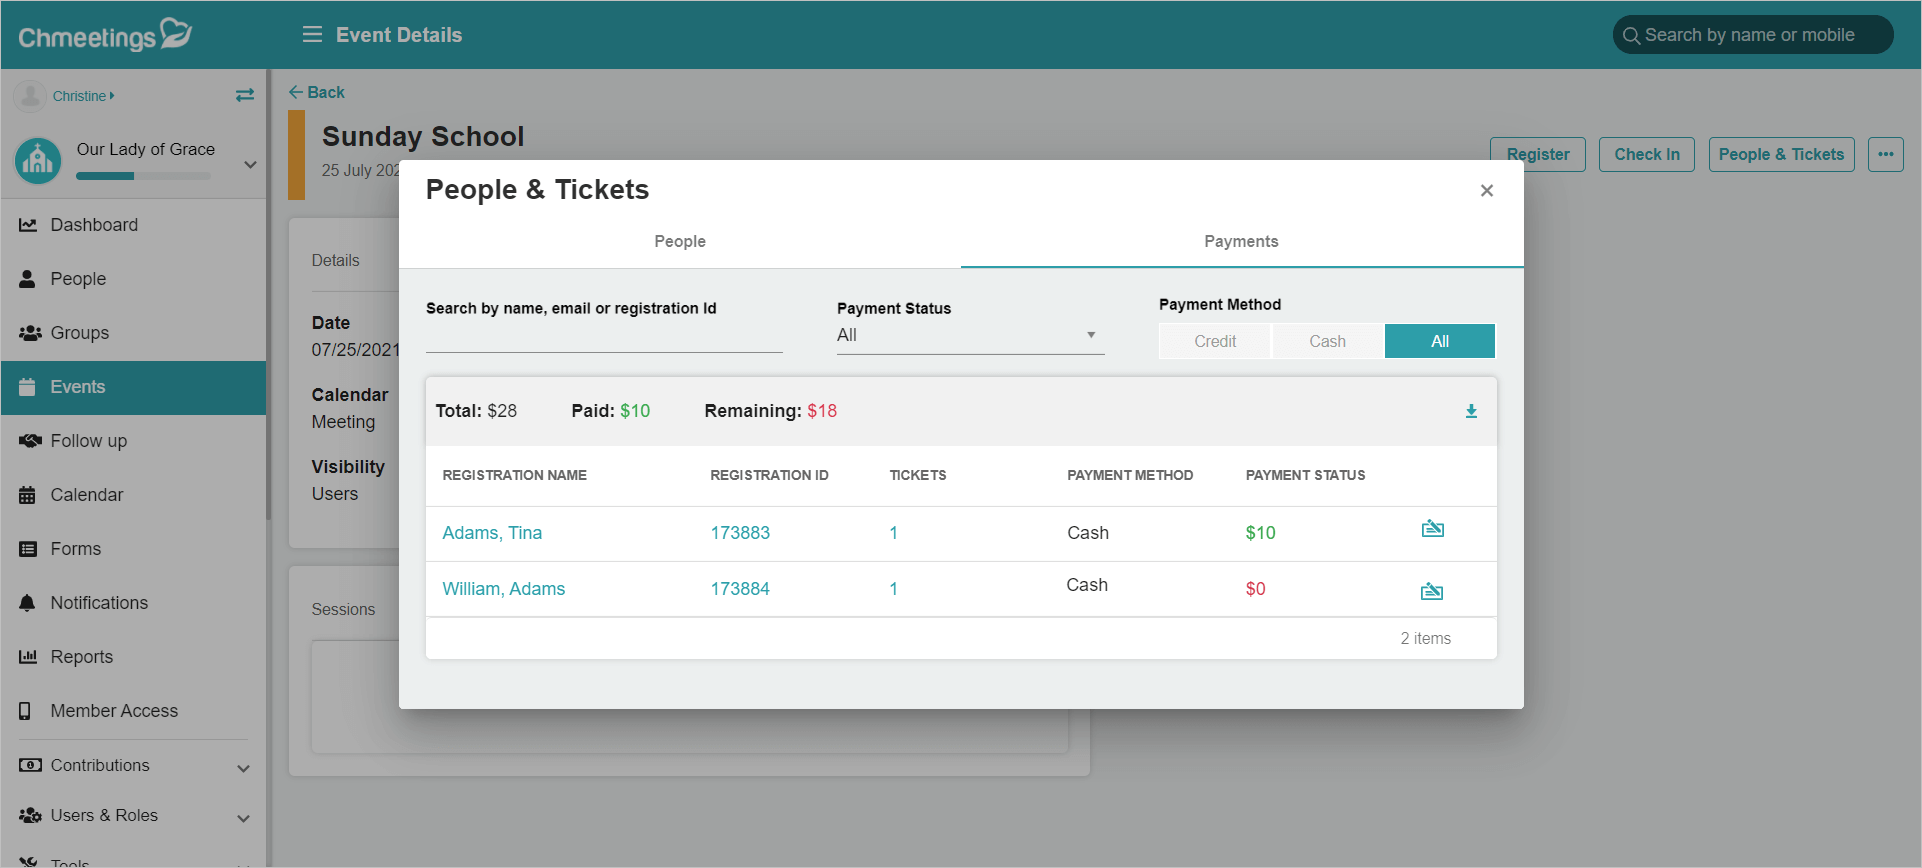
Task: Open payment details icon for William, Adams
Action: point(1432,591)
